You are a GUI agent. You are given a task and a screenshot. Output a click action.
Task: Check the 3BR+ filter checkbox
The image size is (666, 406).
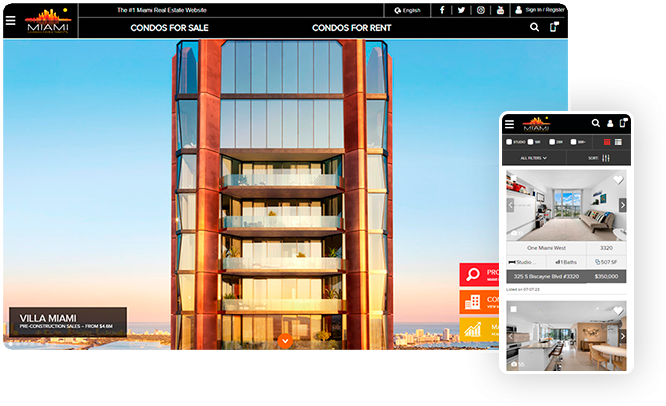[573, 142]
